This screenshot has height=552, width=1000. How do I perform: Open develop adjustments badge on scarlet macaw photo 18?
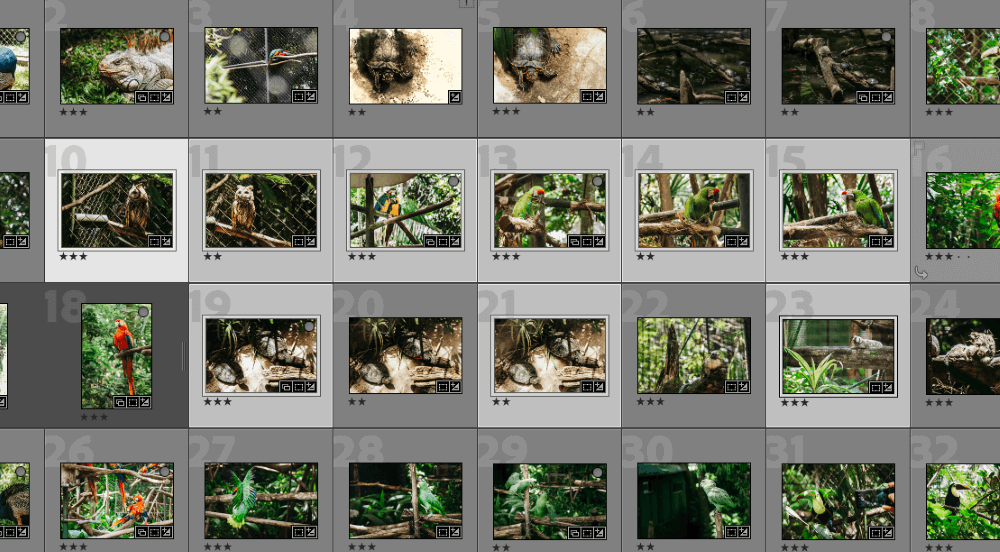coord(145,402)
